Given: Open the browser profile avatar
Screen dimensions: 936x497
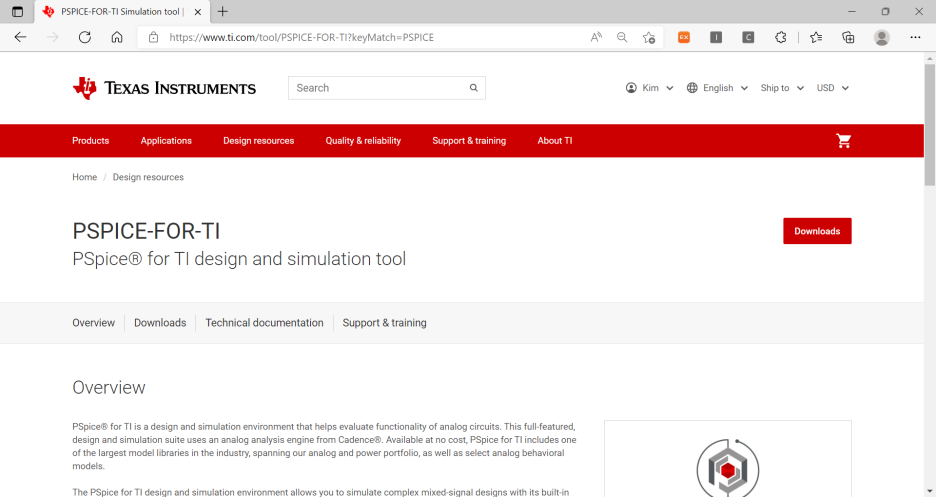Looking at the screenshot, I should click(x=882, y=37).
